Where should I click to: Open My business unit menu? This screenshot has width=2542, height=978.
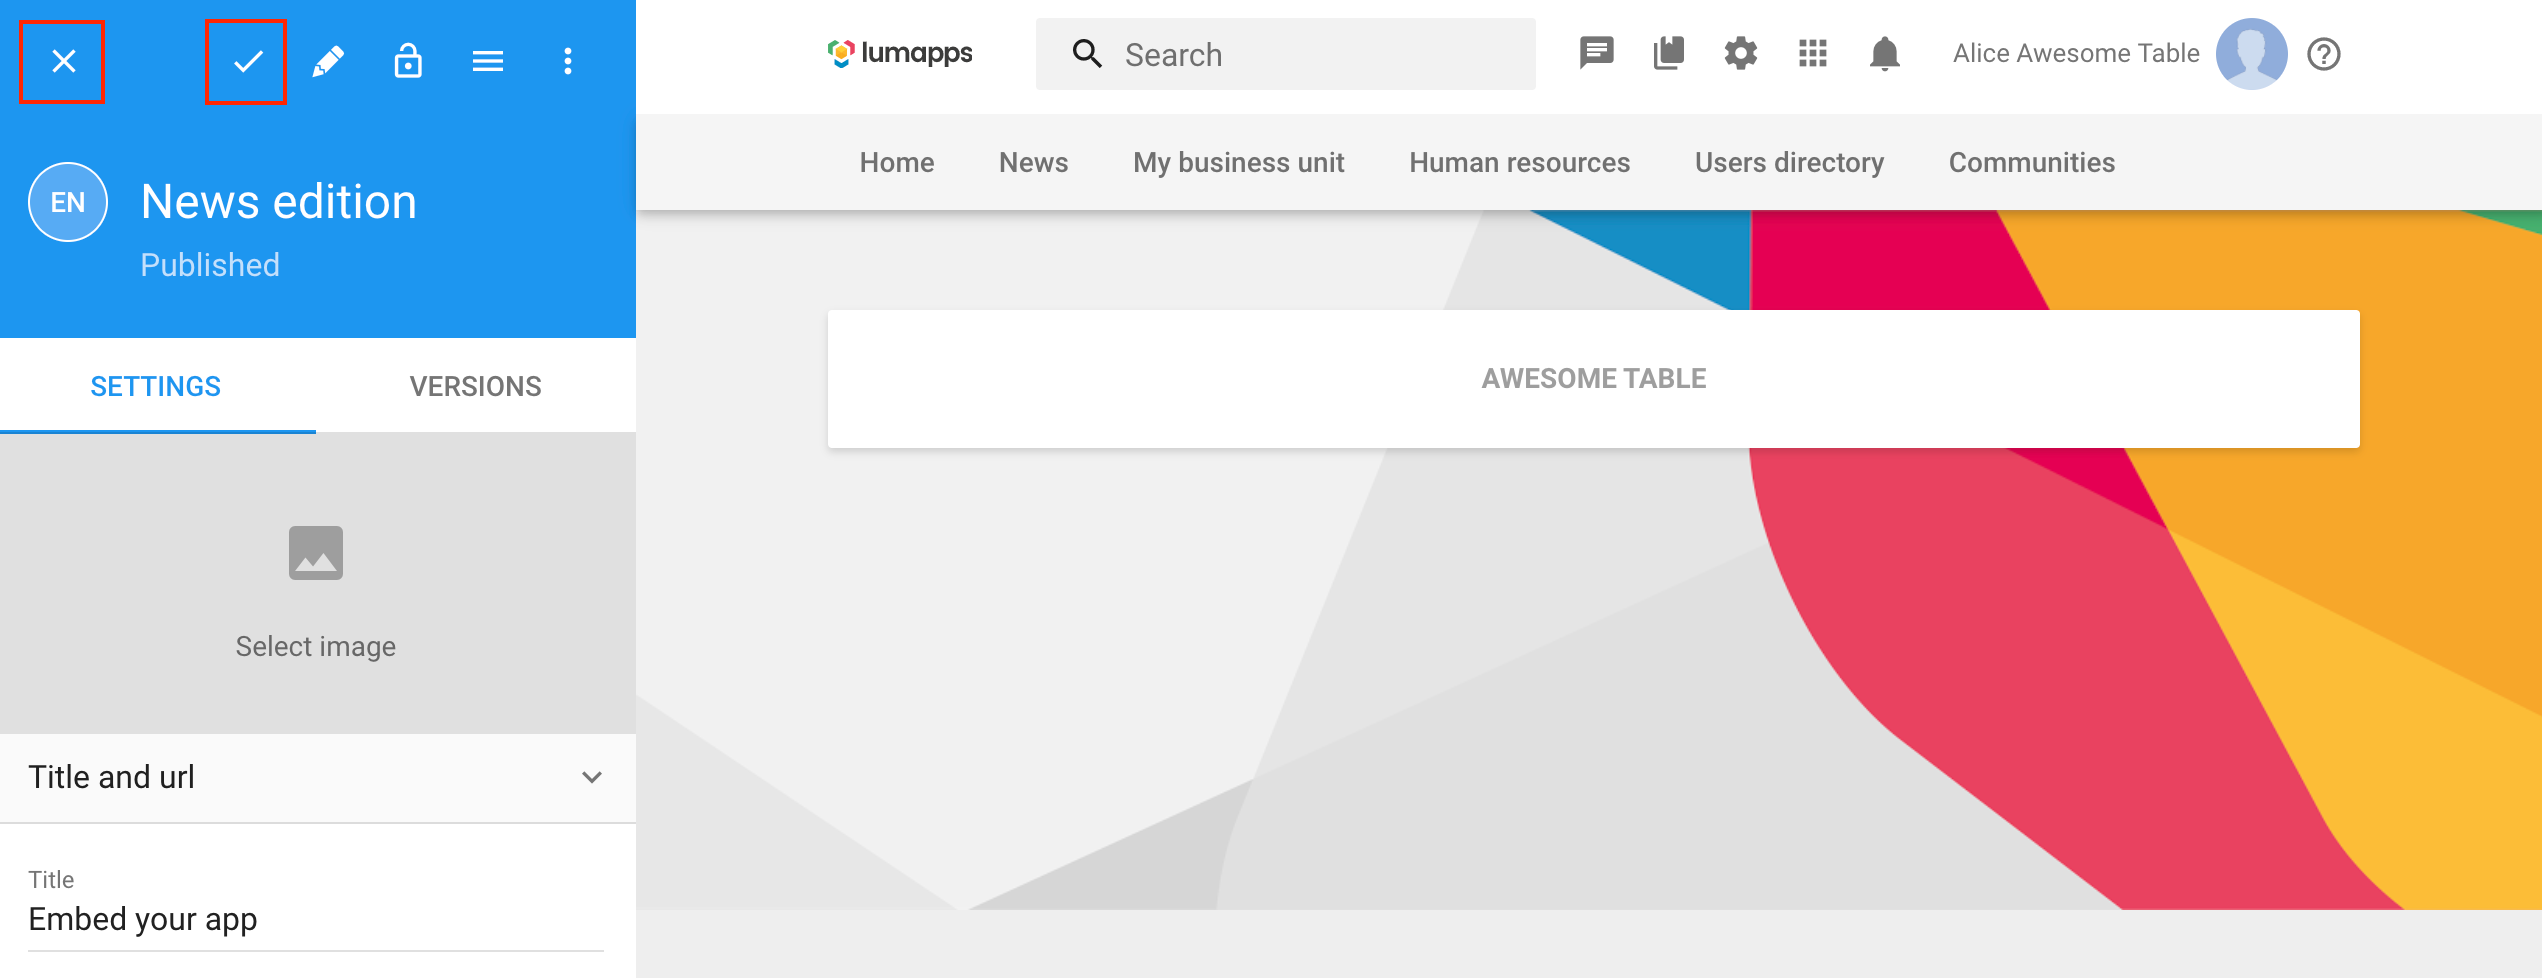pyautogui.click(x=1238, y=162)
